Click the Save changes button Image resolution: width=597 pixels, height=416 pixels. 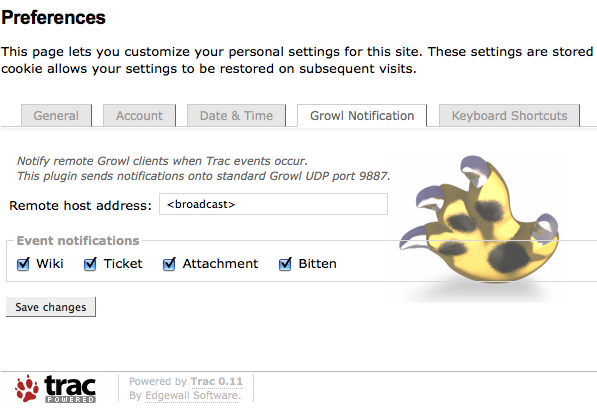point(51,307)
